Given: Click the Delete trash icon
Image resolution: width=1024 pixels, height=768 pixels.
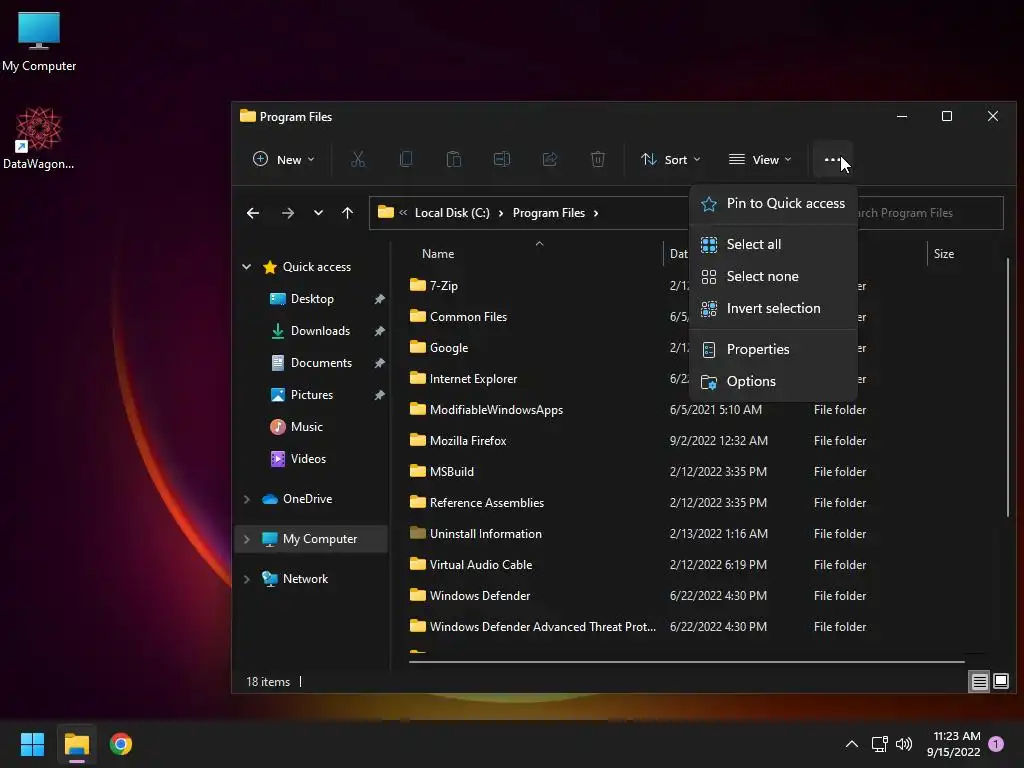Looking at the screenshot, I should (598, 159).
